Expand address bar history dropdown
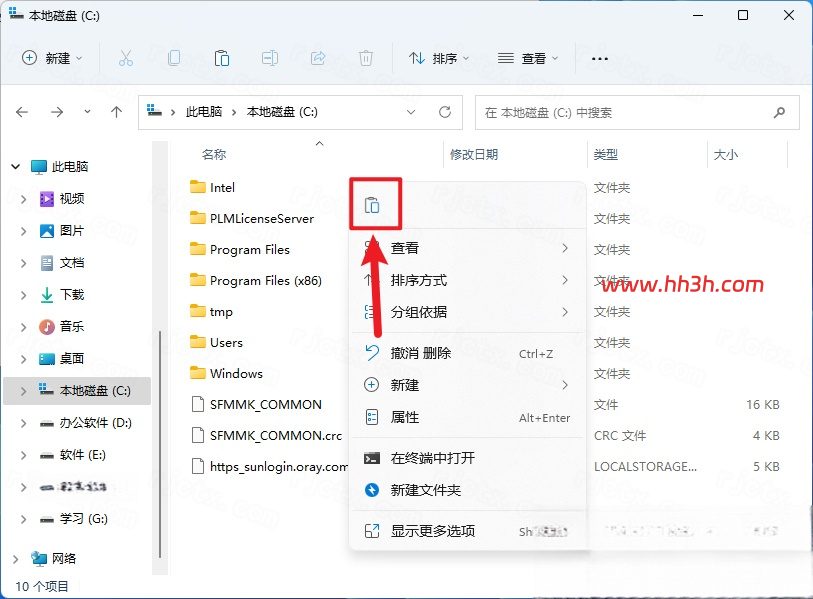 [411, 112]
